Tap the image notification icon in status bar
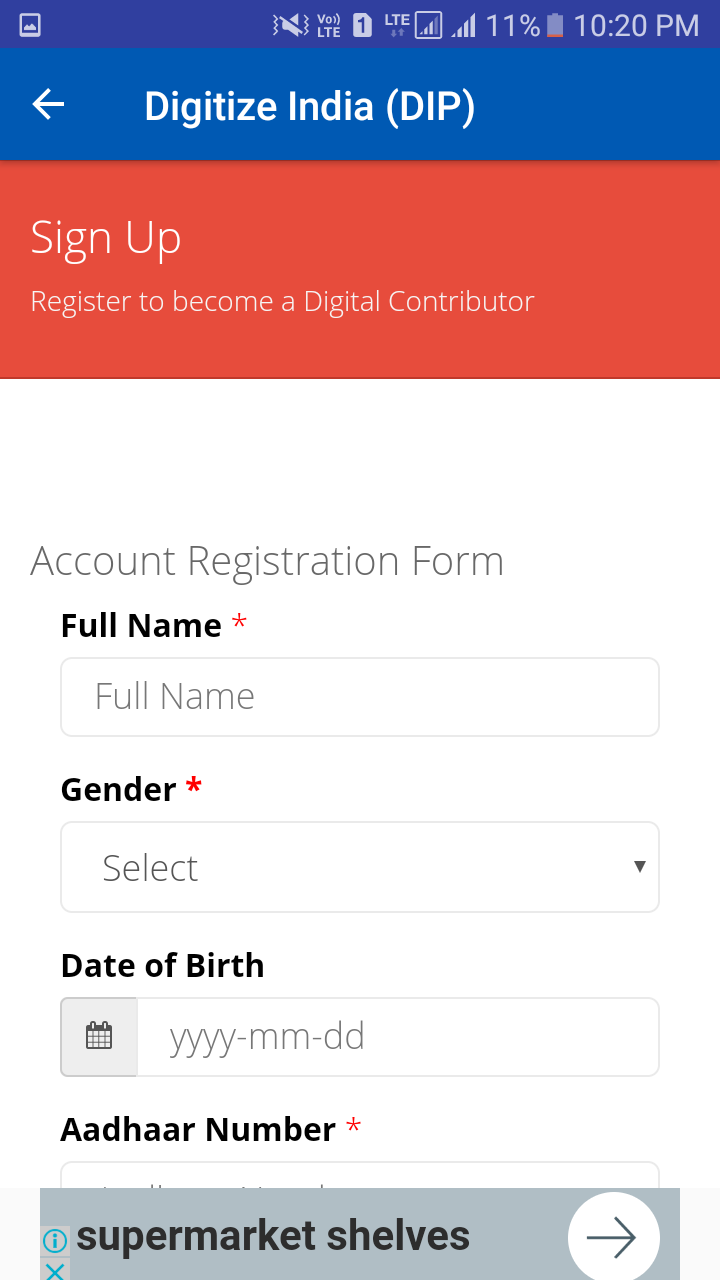The image size is (720, 1280). pos(30,25)
